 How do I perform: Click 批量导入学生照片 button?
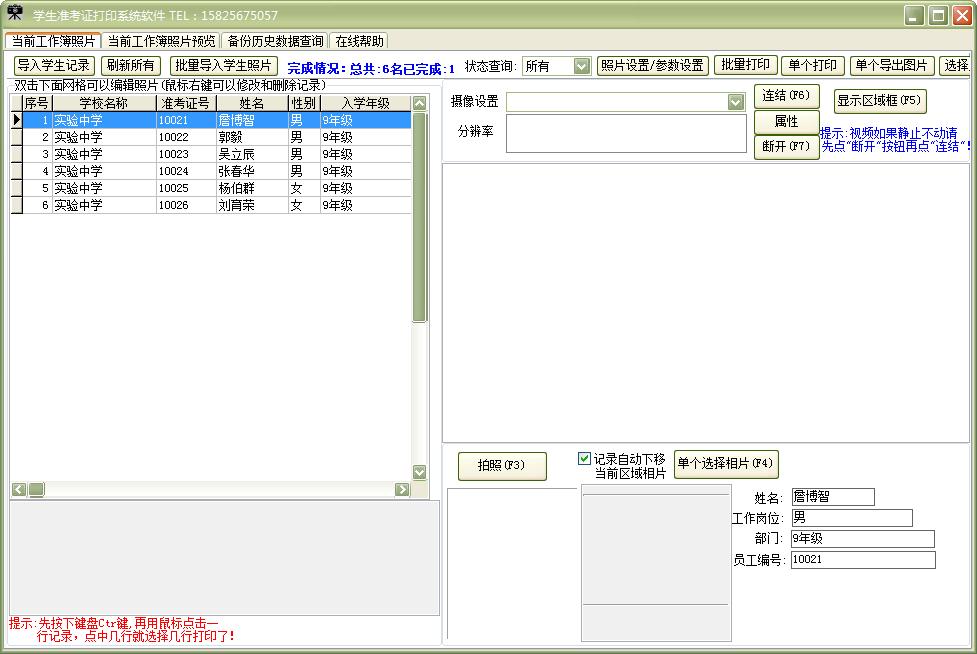(221, 66)
